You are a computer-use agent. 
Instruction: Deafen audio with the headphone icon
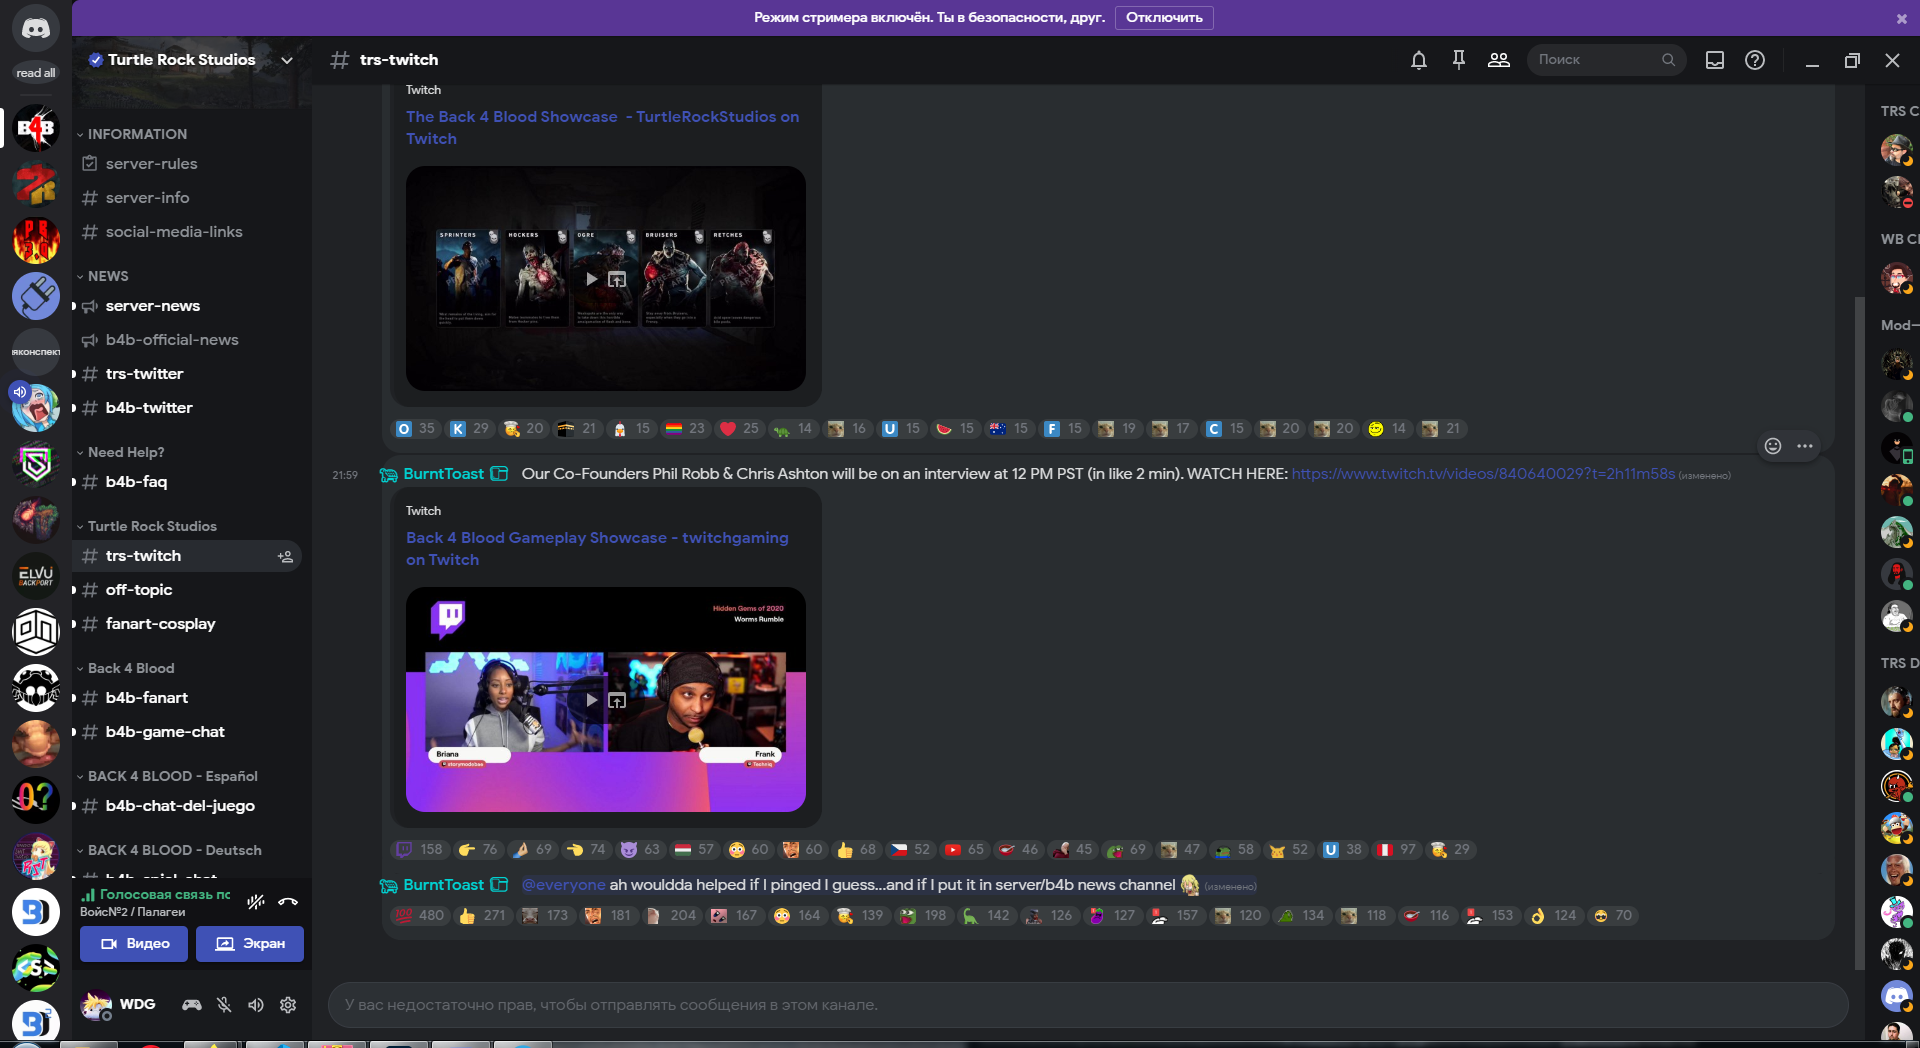coord(256,1005)
